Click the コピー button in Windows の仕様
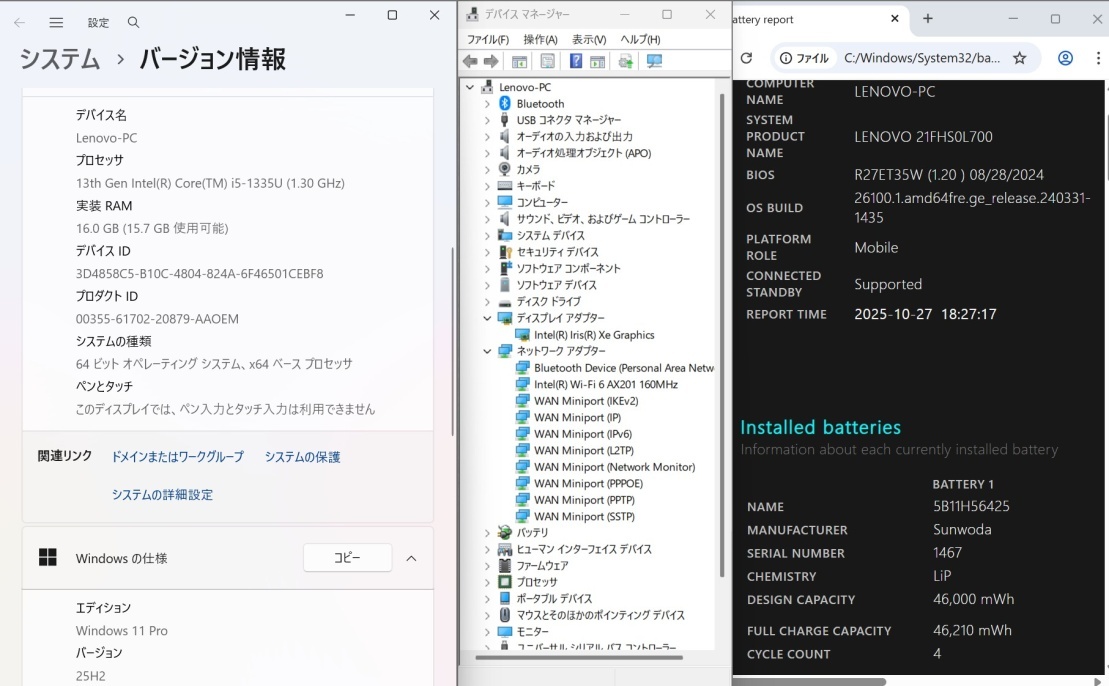 tap(347, 558)
